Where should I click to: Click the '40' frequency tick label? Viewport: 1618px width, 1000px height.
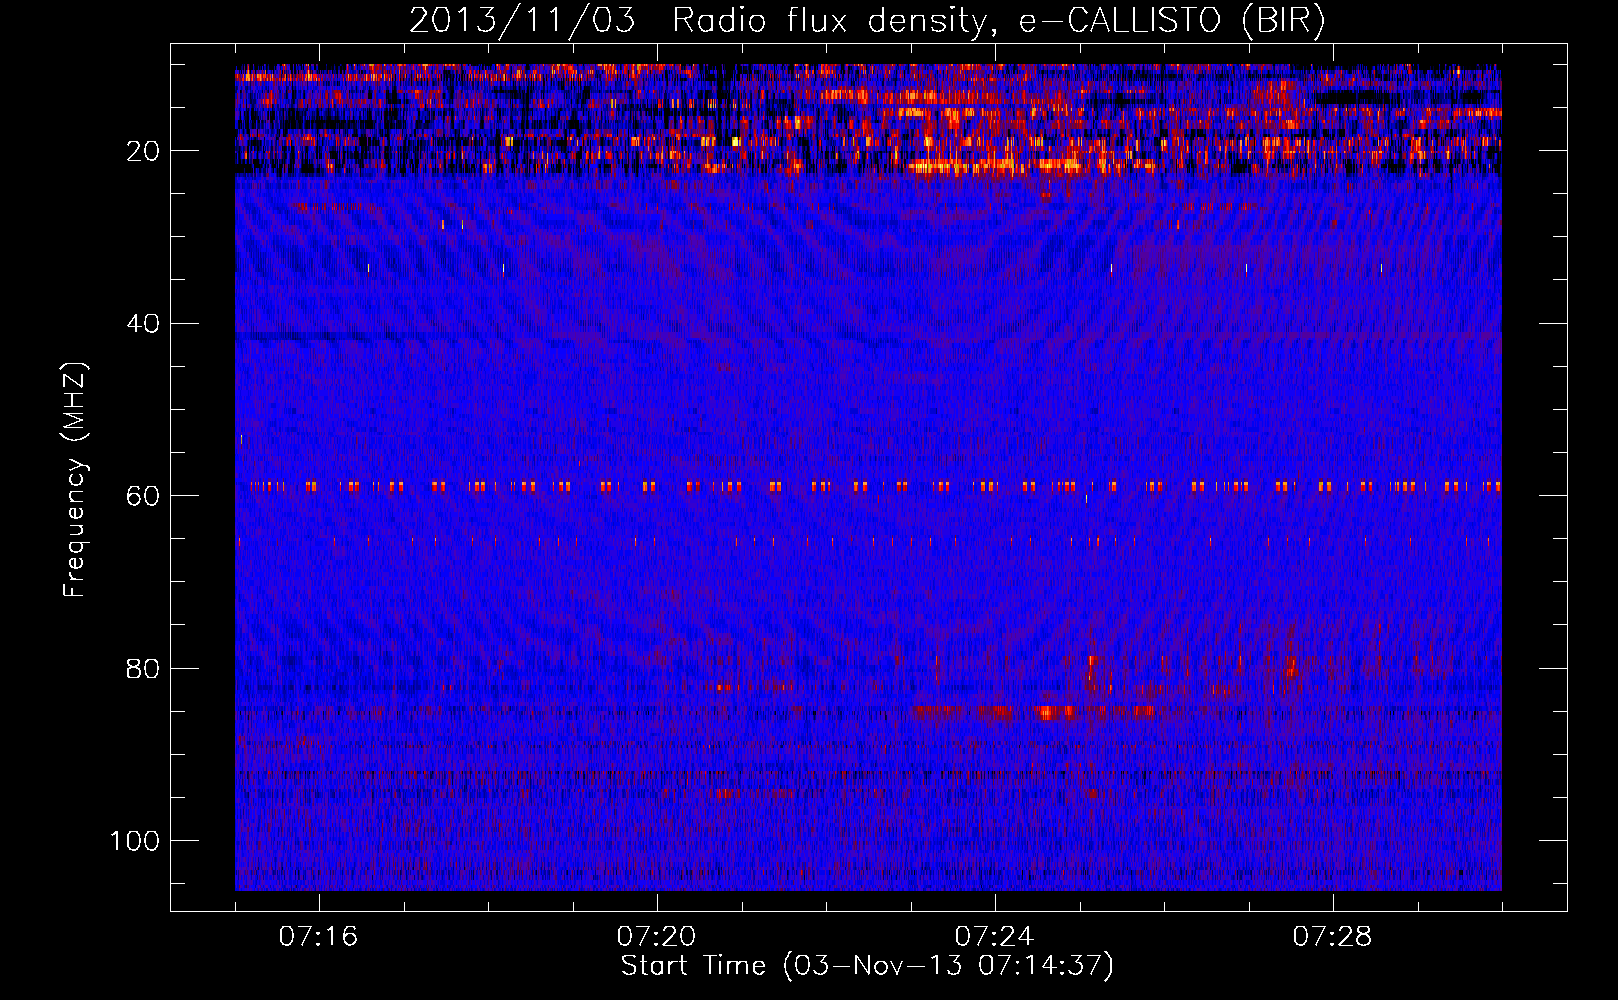(143, 324)
